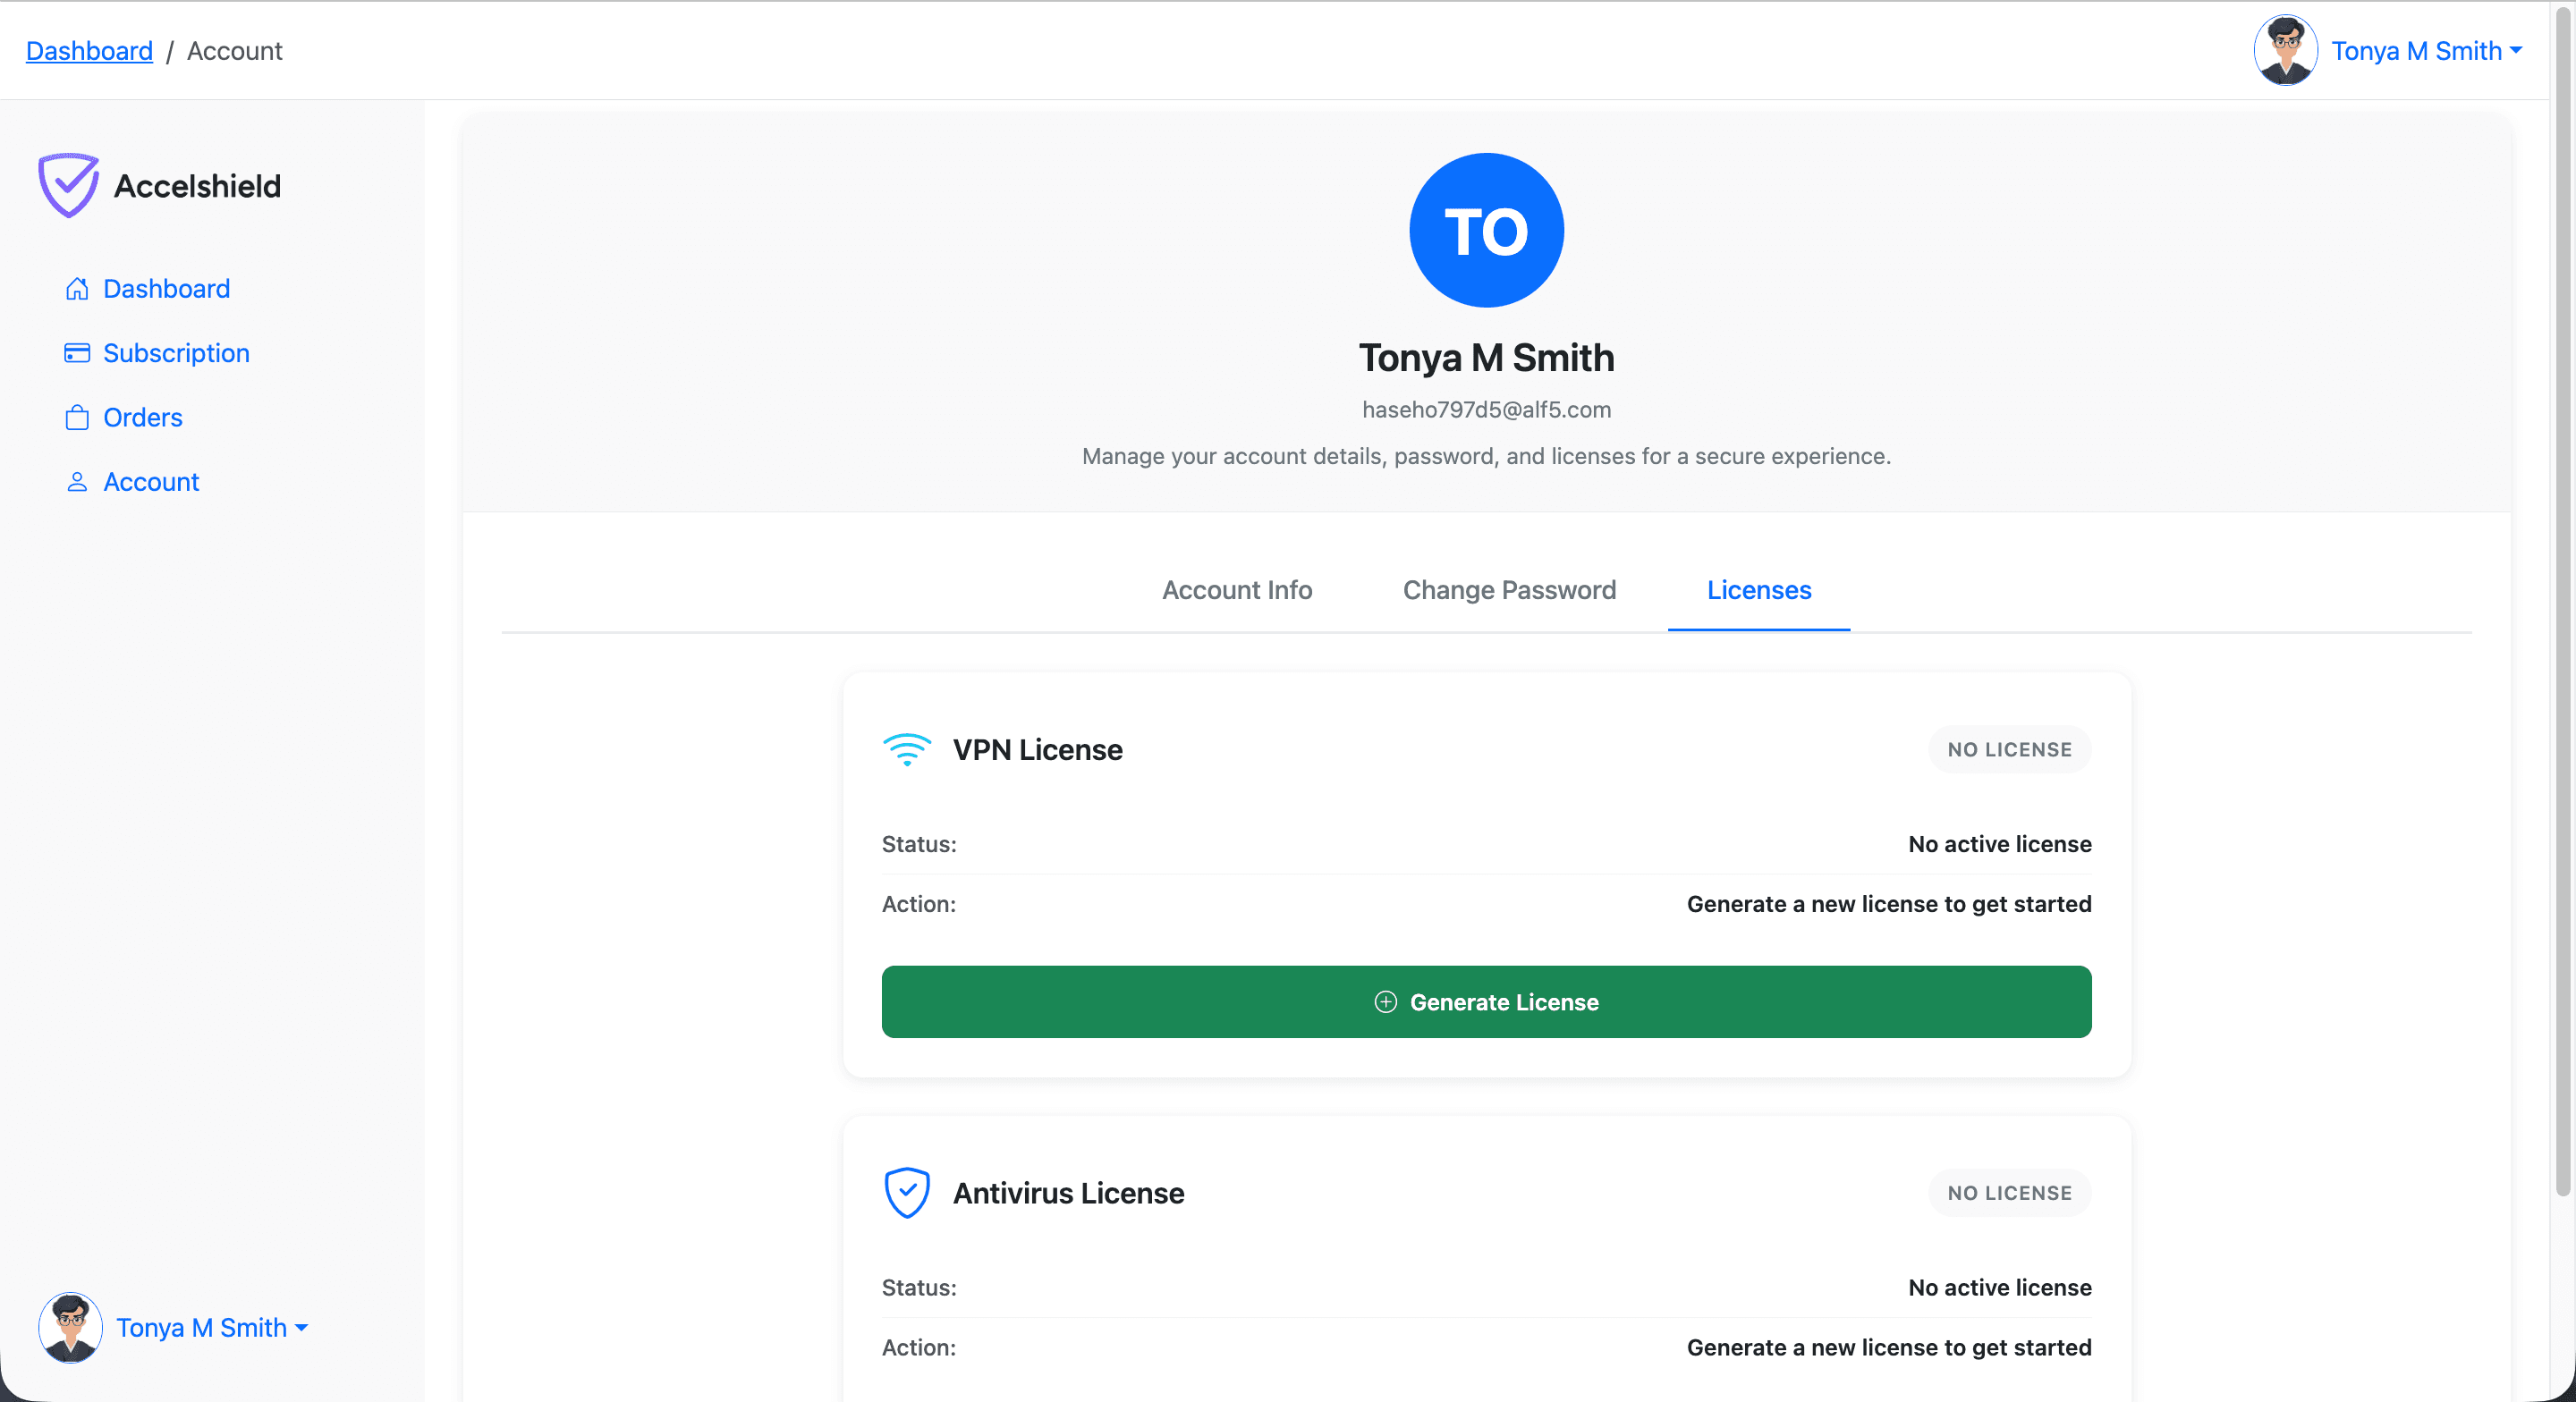Click the Antivirus License card title
2576x1402 pixels.
point(1068,1193)
